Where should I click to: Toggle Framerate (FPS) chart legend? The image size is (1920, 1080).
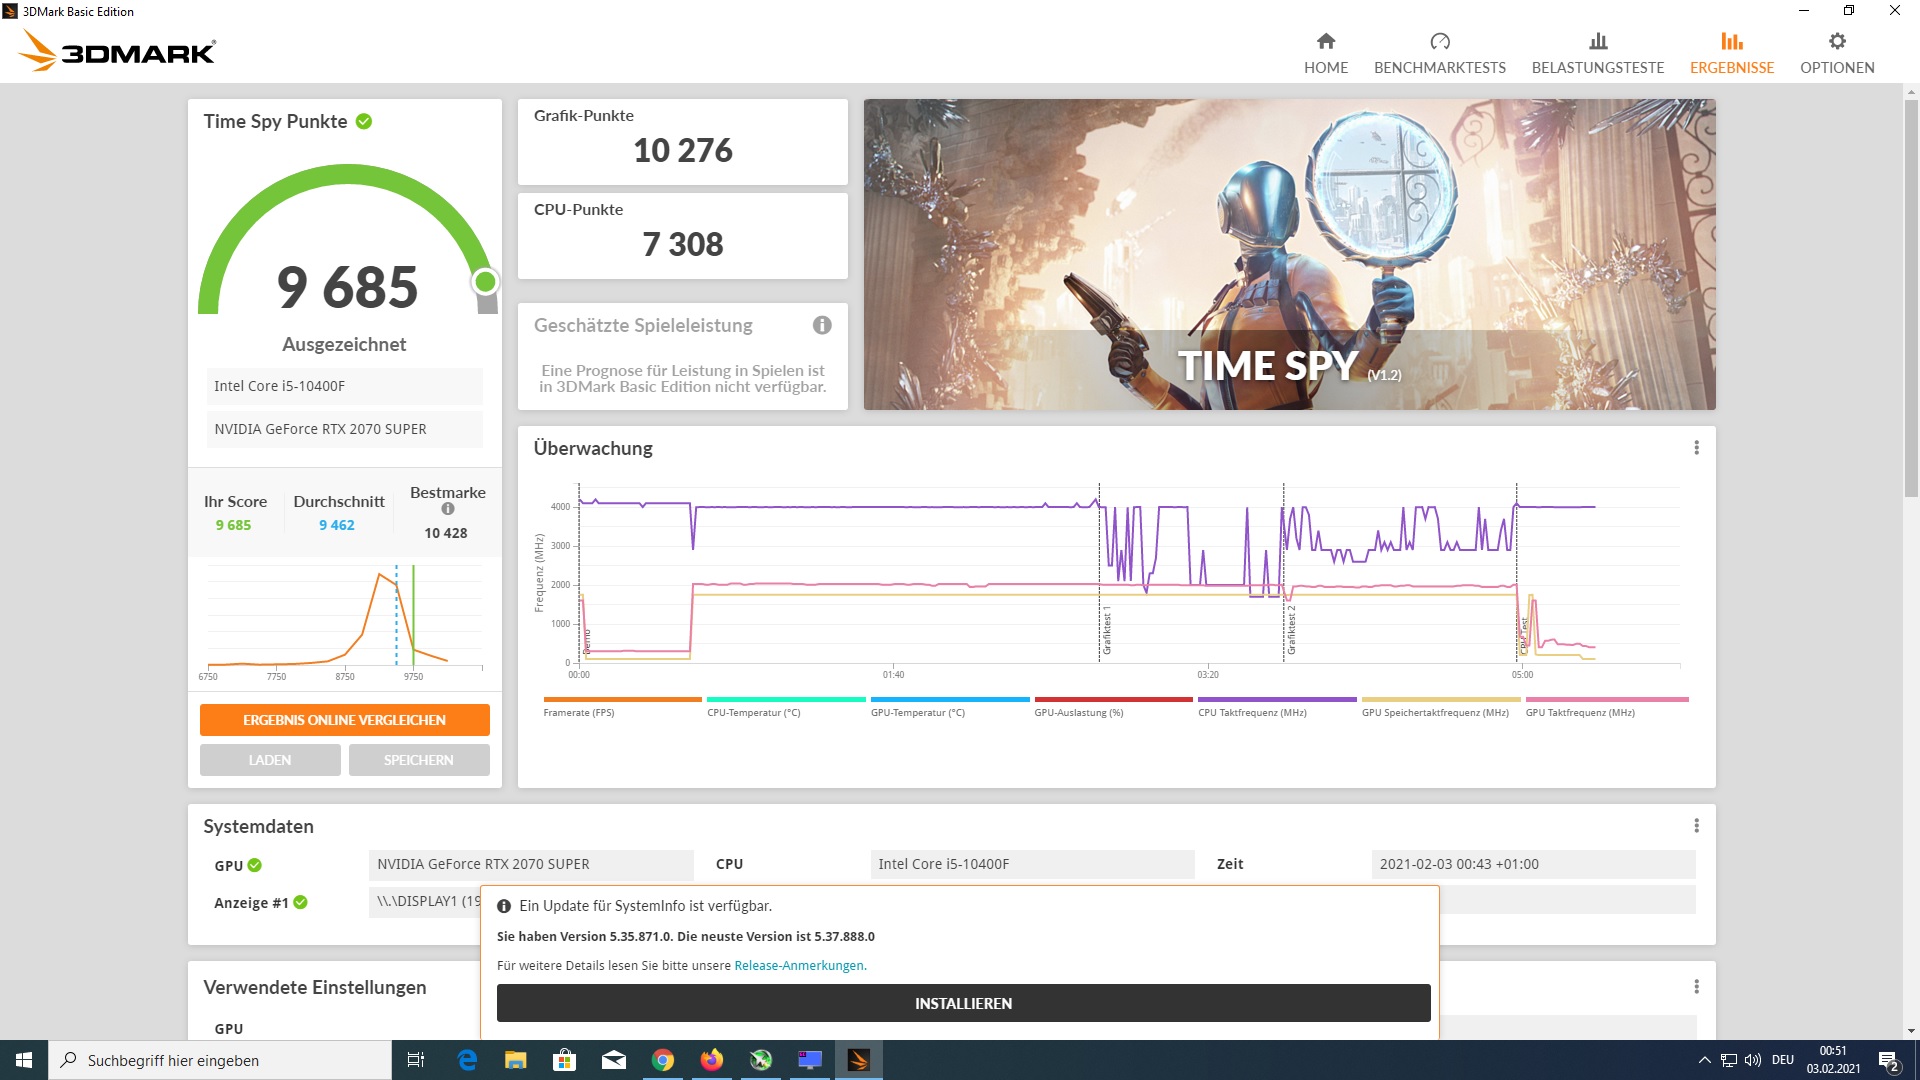(x=579, y=712)
